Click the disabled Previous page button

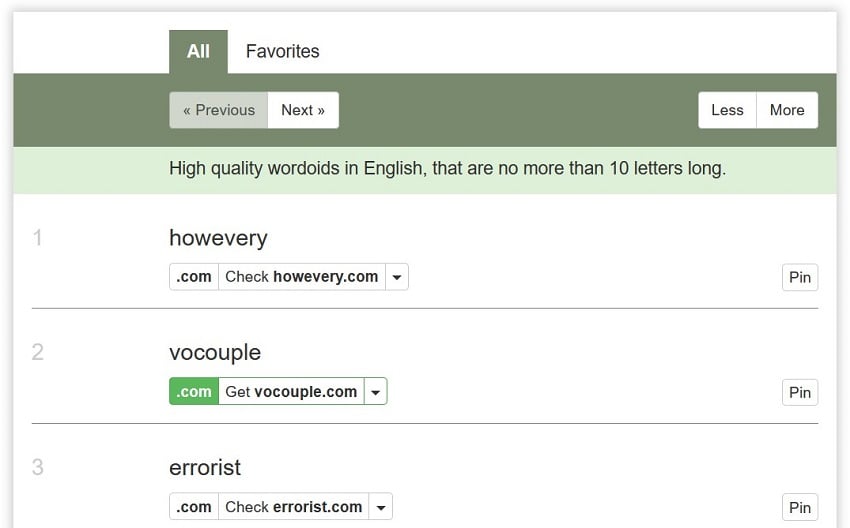[218, 110]
